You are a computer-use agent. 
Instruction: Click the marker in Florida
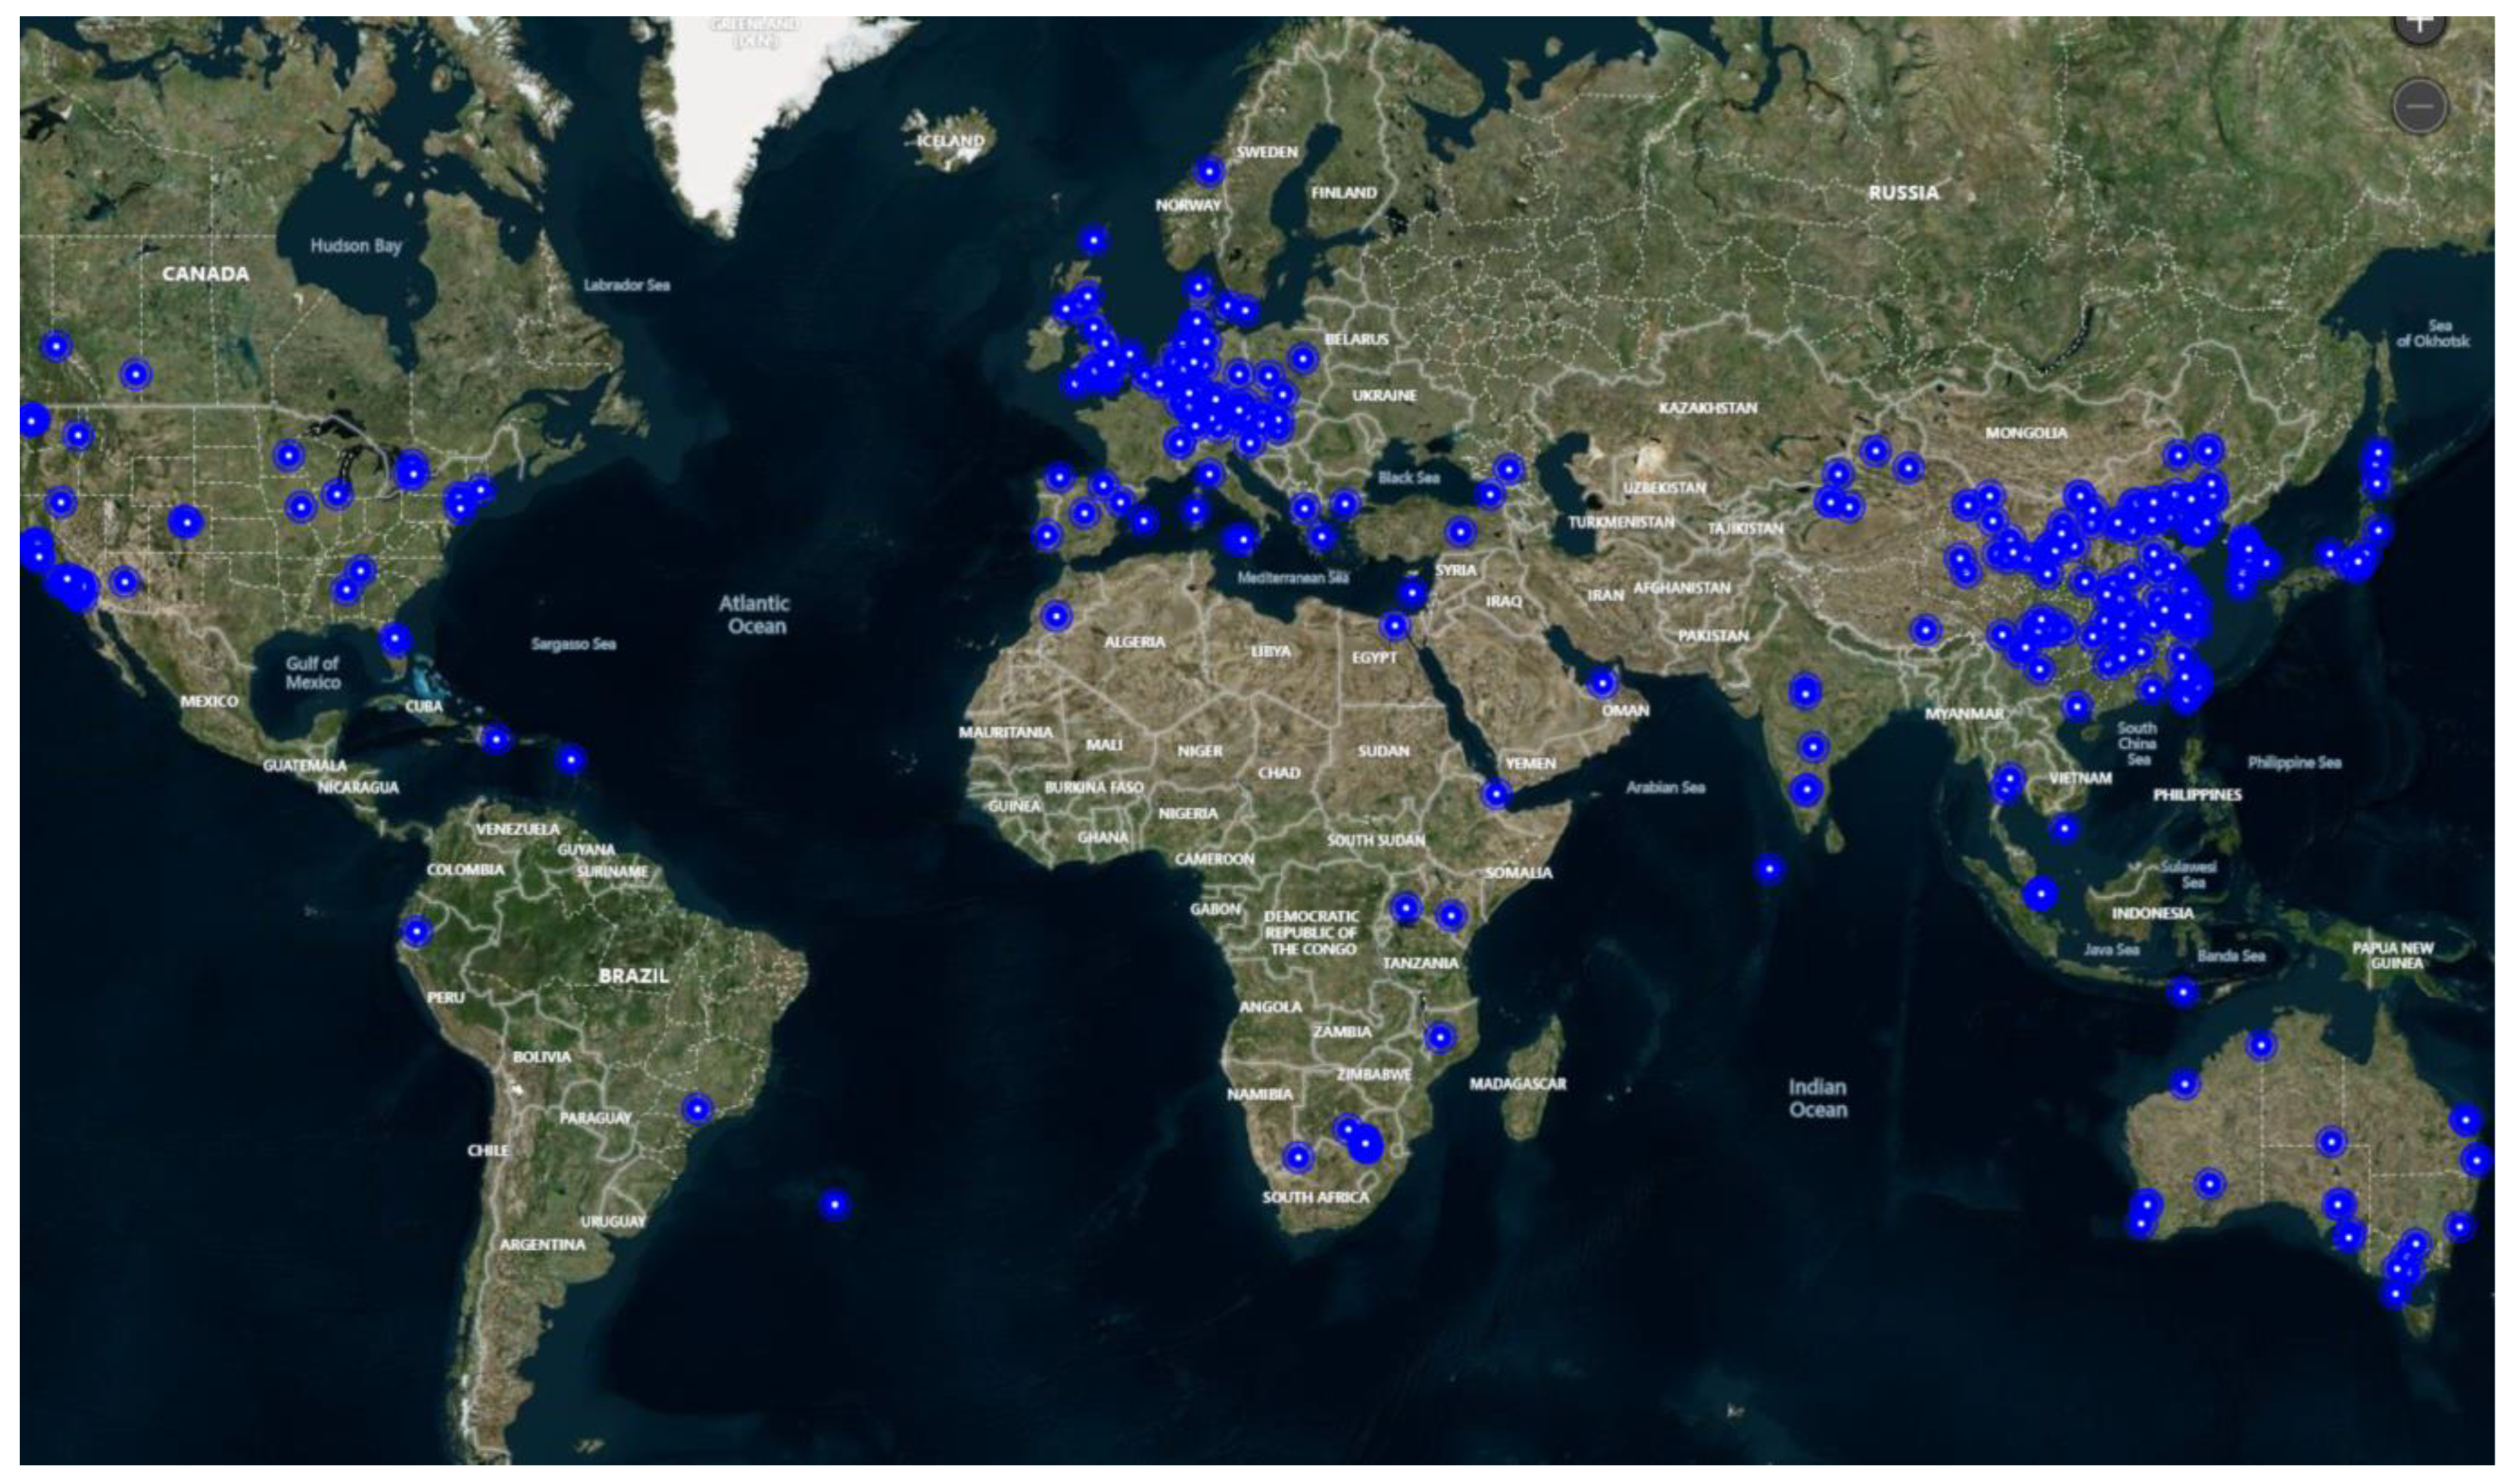(395, 637)
